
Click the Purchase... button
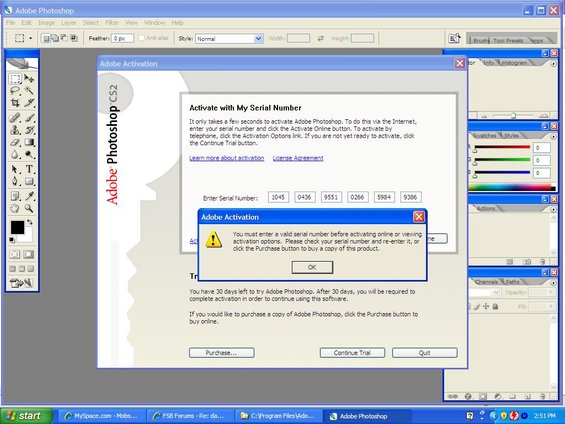pyautogui.click(x=222, y=353)
